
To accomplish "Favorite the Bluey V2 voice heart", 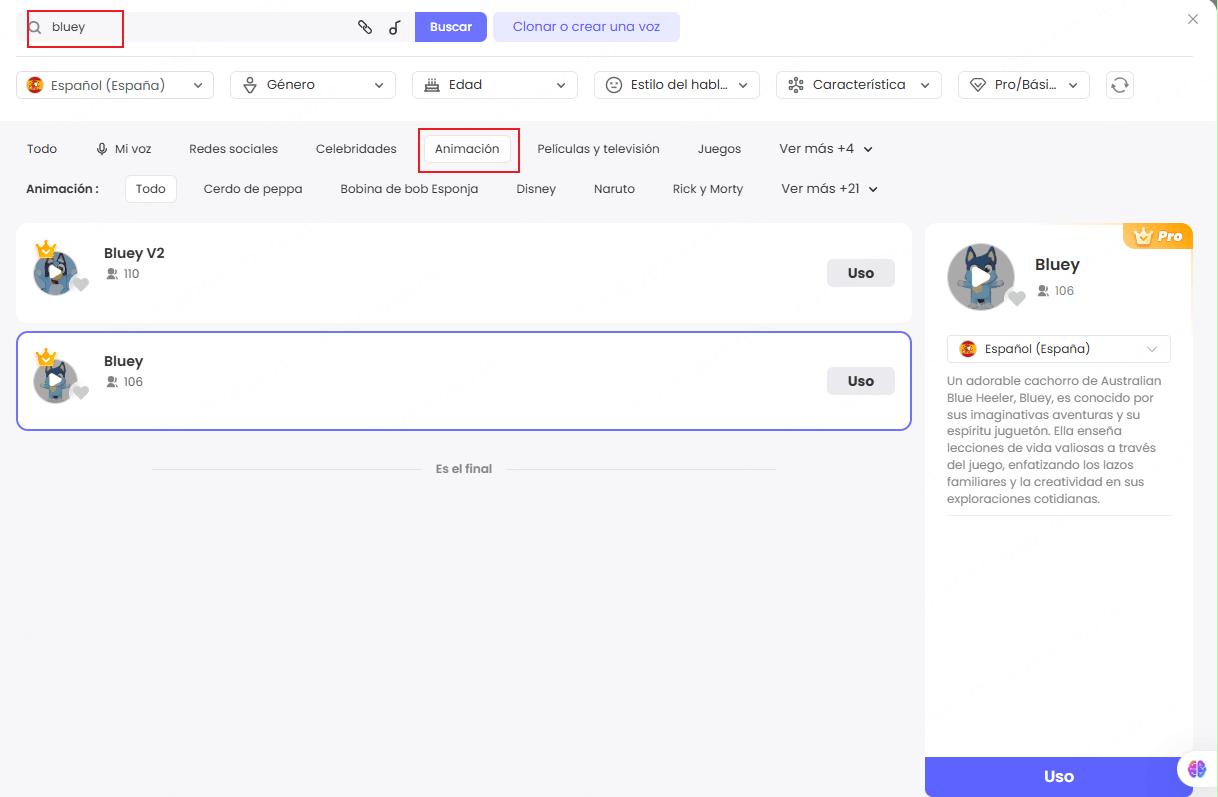I will [81, 285].
